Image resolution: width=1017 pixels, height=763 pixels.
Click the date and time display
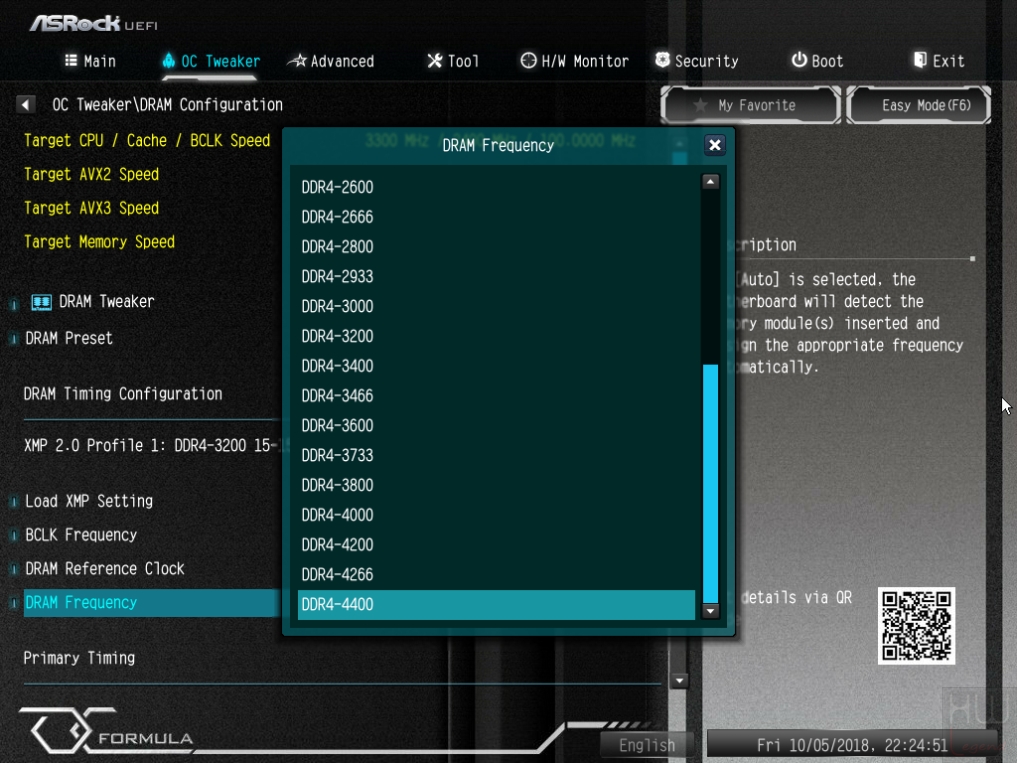852,745
